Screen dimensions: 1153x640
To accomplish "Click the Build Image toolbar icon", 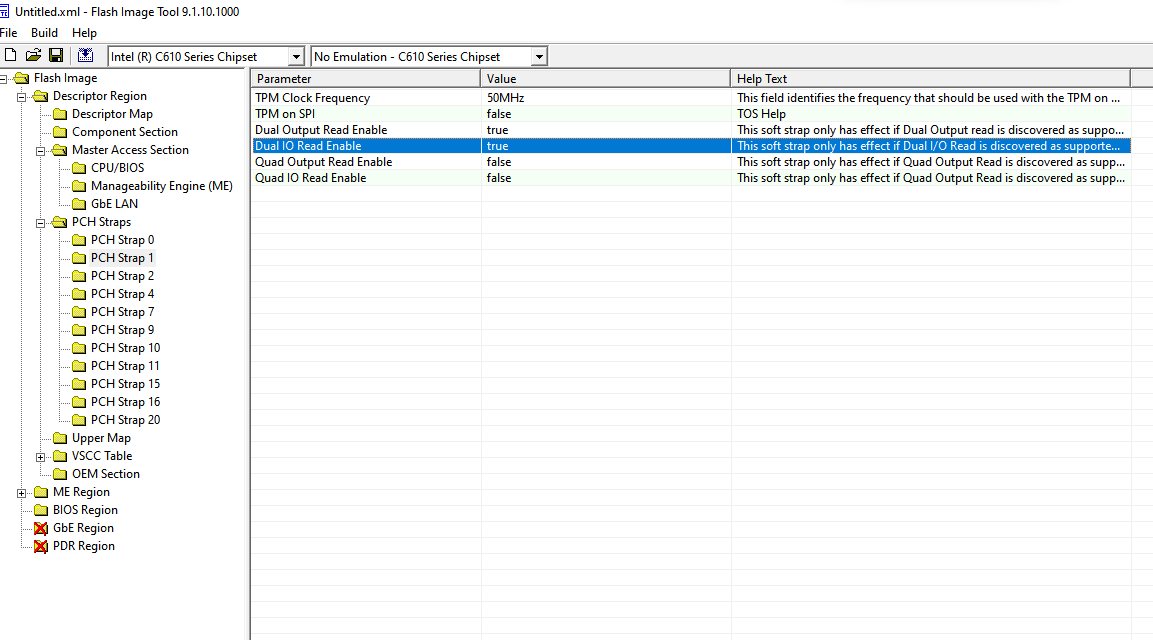I will (86, 56).
